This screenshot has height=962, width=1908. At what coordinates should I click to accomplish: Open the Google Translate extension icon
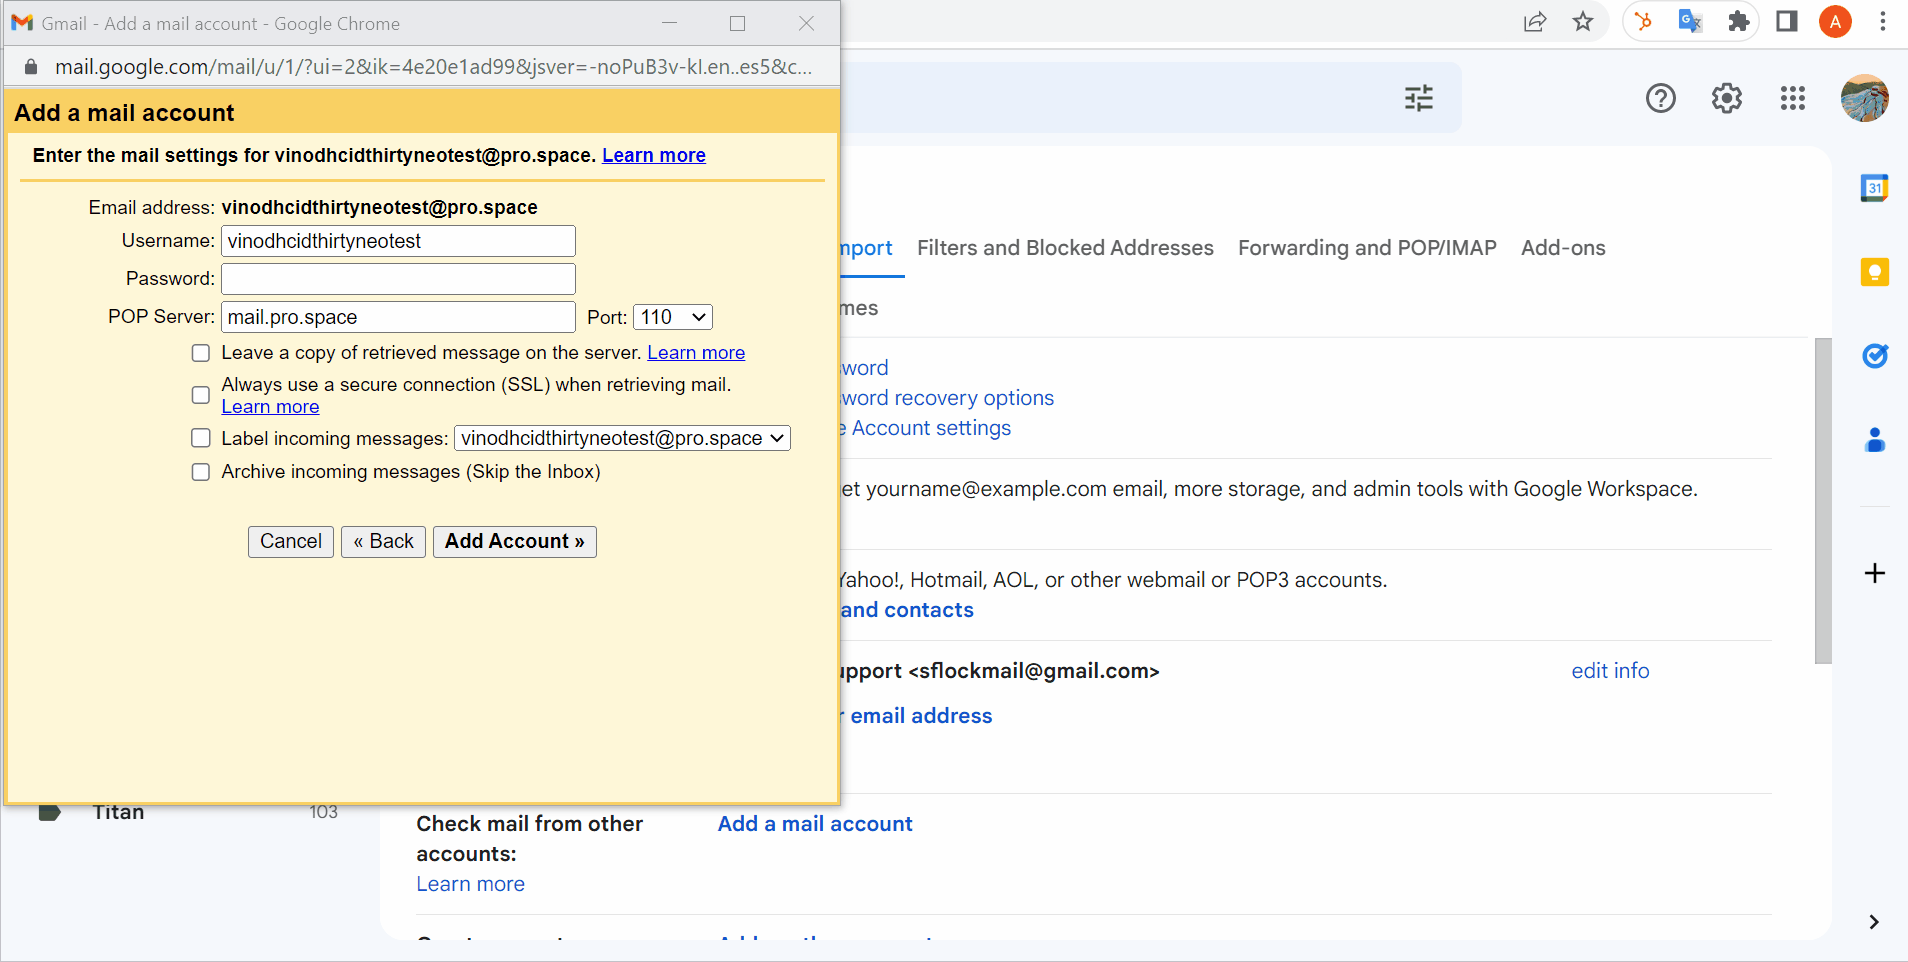1692,22
